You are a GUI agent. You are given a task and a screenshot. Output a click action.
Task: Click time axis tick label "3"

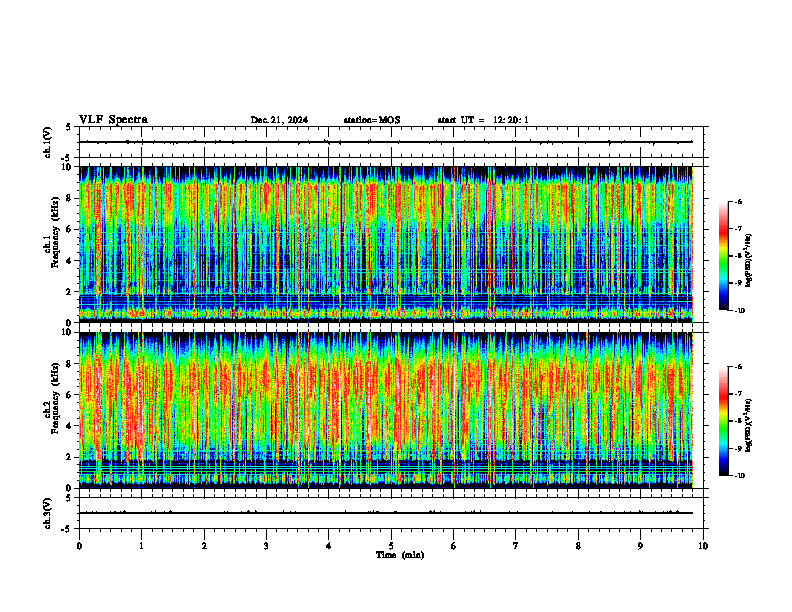pyautogui.click(x=266, y=546)
